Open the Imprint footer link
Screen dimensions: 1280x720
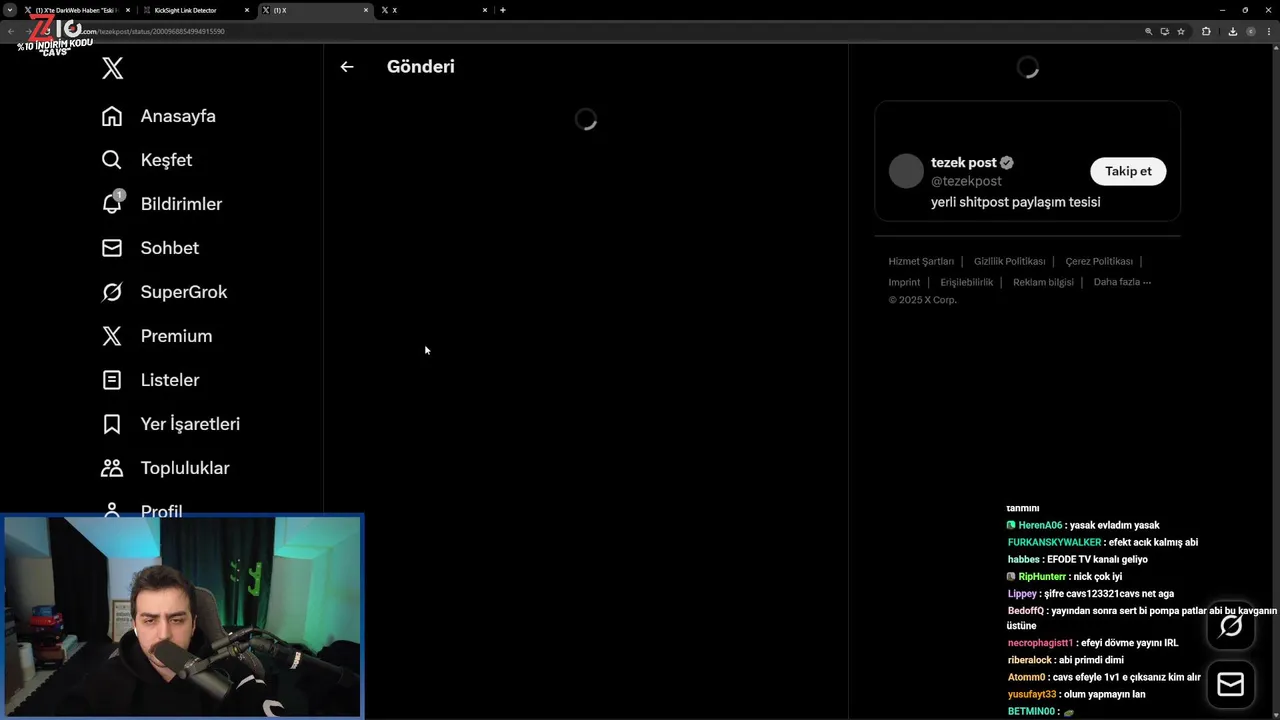pyautogui.click(x=904, y=282)
